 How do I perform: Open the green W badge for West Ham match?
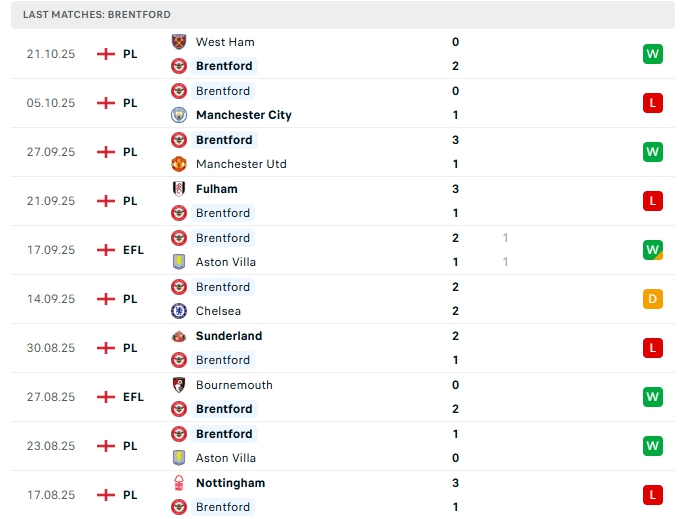[653, 54]
